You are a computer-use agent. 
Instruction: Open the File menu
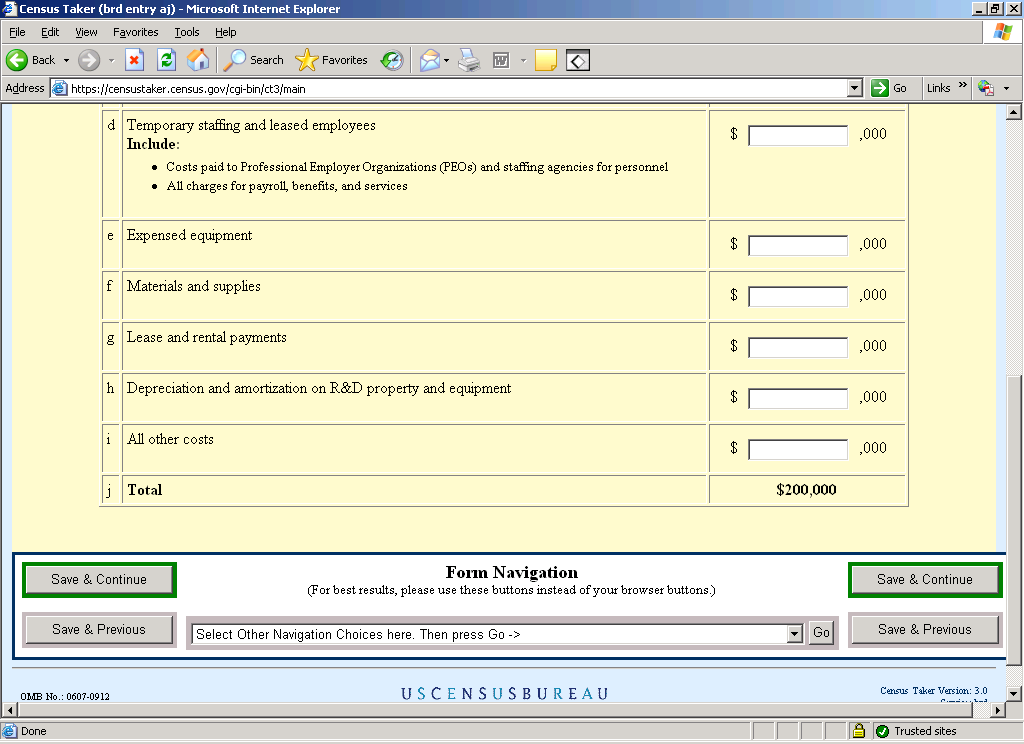click(17, 32)
